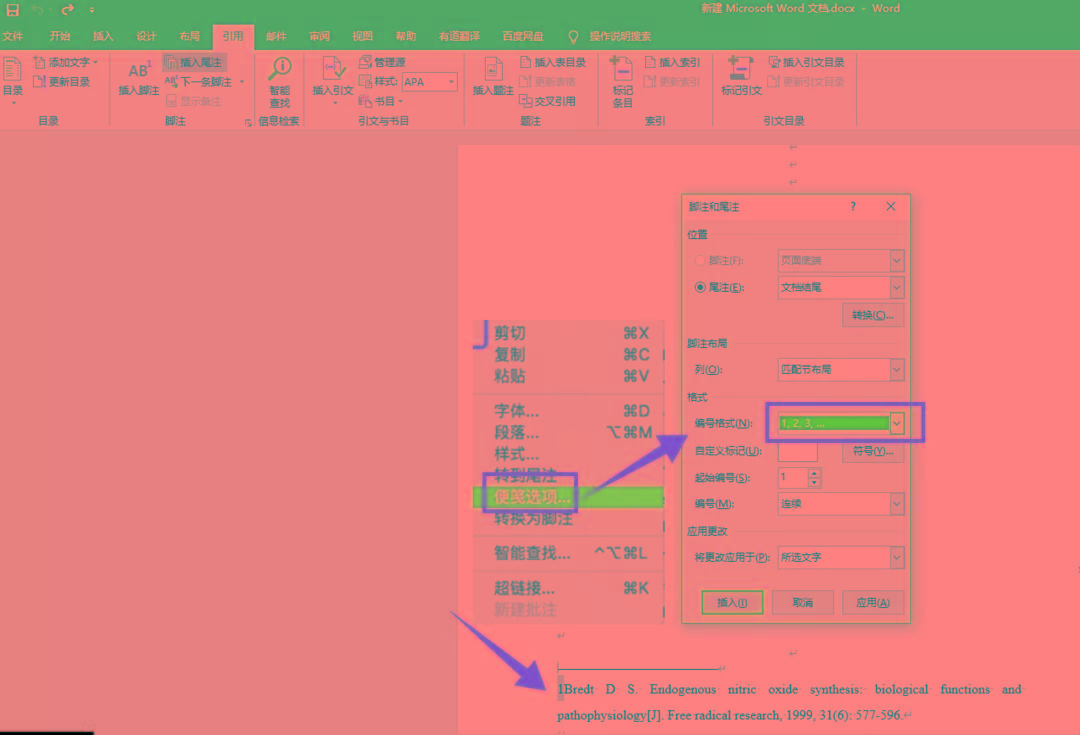
Task: Expand the 下一条脚注 dropdown arrow
Action: [x=242, y=81]
